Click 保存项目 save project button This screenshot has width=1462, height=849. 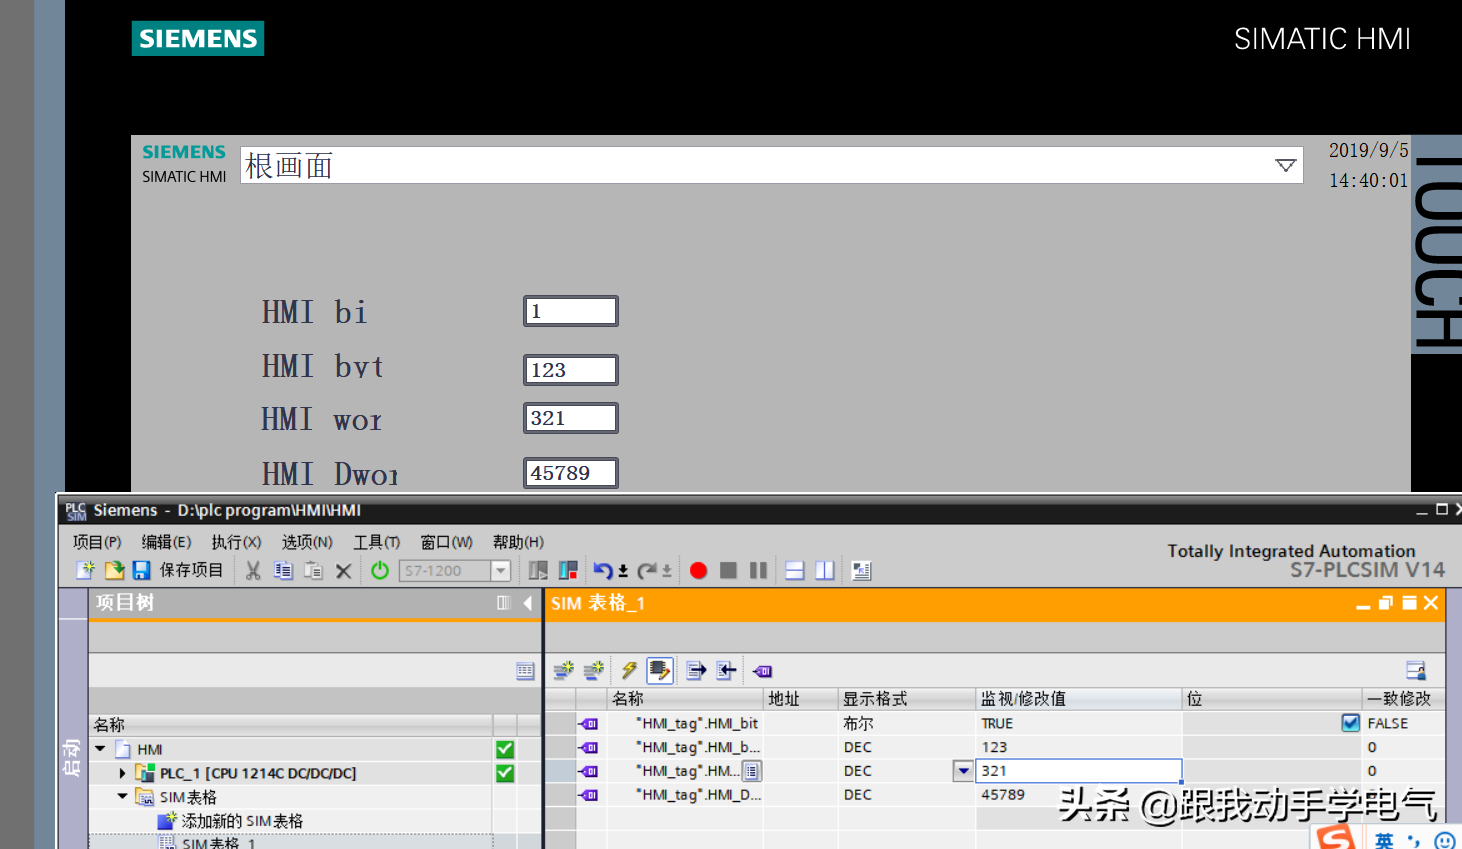tap(179, 570)
